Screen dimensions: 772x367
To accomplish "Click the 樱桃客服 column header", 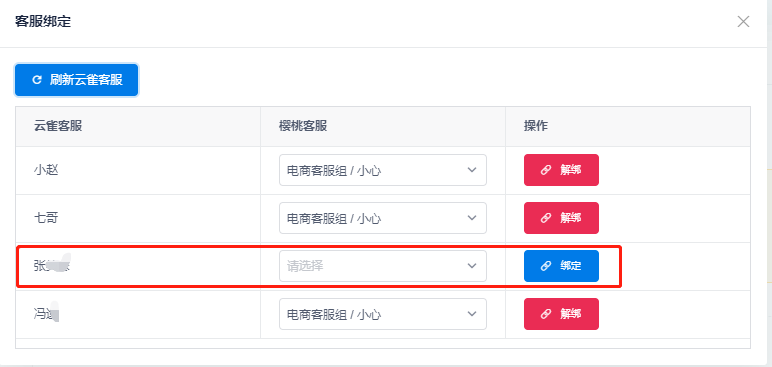I will 303,126.
